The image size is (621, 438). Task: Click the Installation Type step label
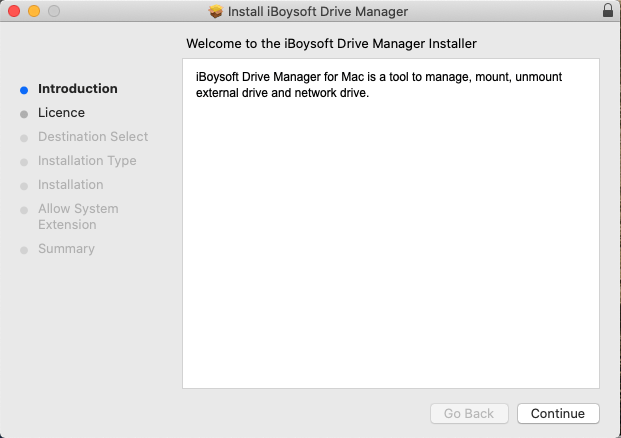point(87,161)
